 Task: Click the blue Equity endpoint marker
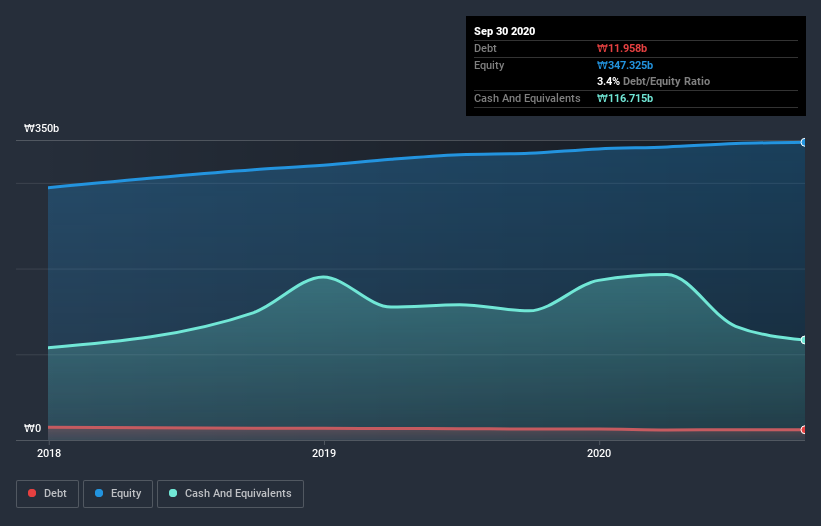[x=804, y=142]
